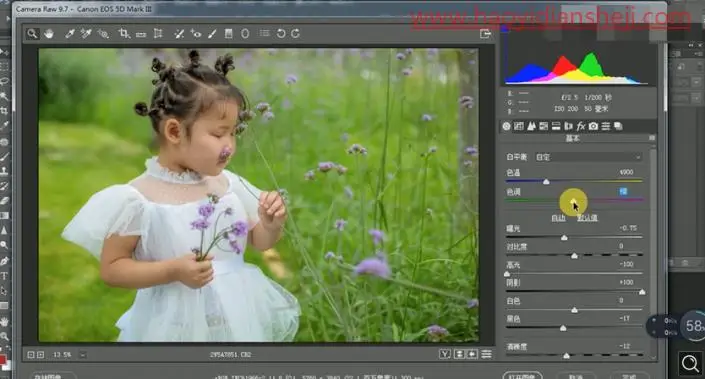Switch to the Tone Curve panel tab

pos(518,126)
